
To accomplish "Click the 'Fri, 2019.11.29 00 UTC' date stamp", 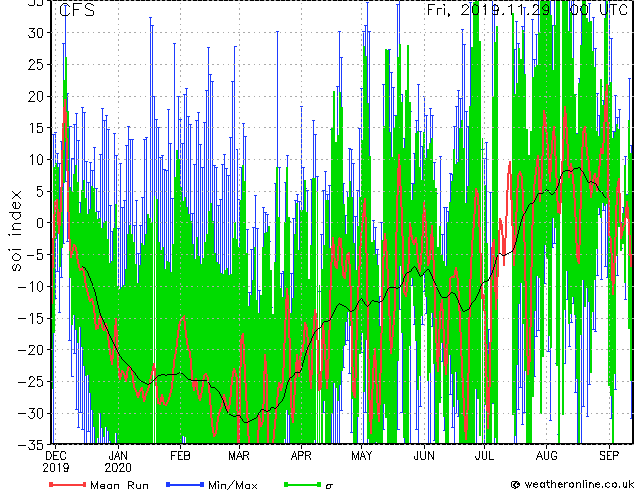I will point(528,10).
